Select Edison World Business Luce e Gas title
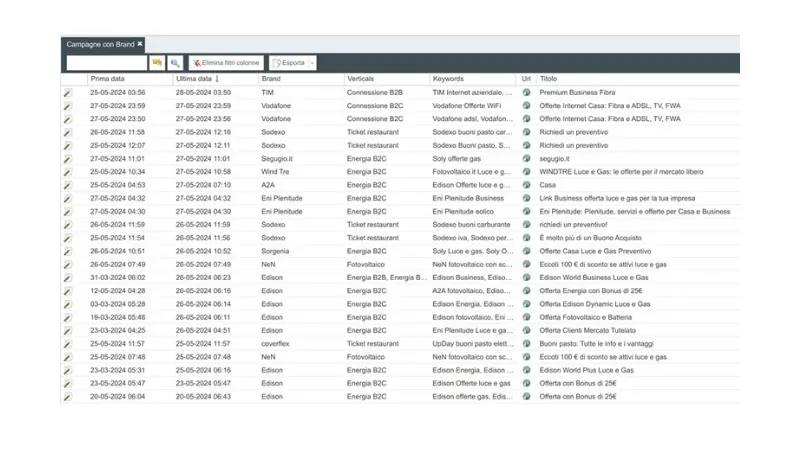Viewport: 800px width, 450px height. coord(594,278)
